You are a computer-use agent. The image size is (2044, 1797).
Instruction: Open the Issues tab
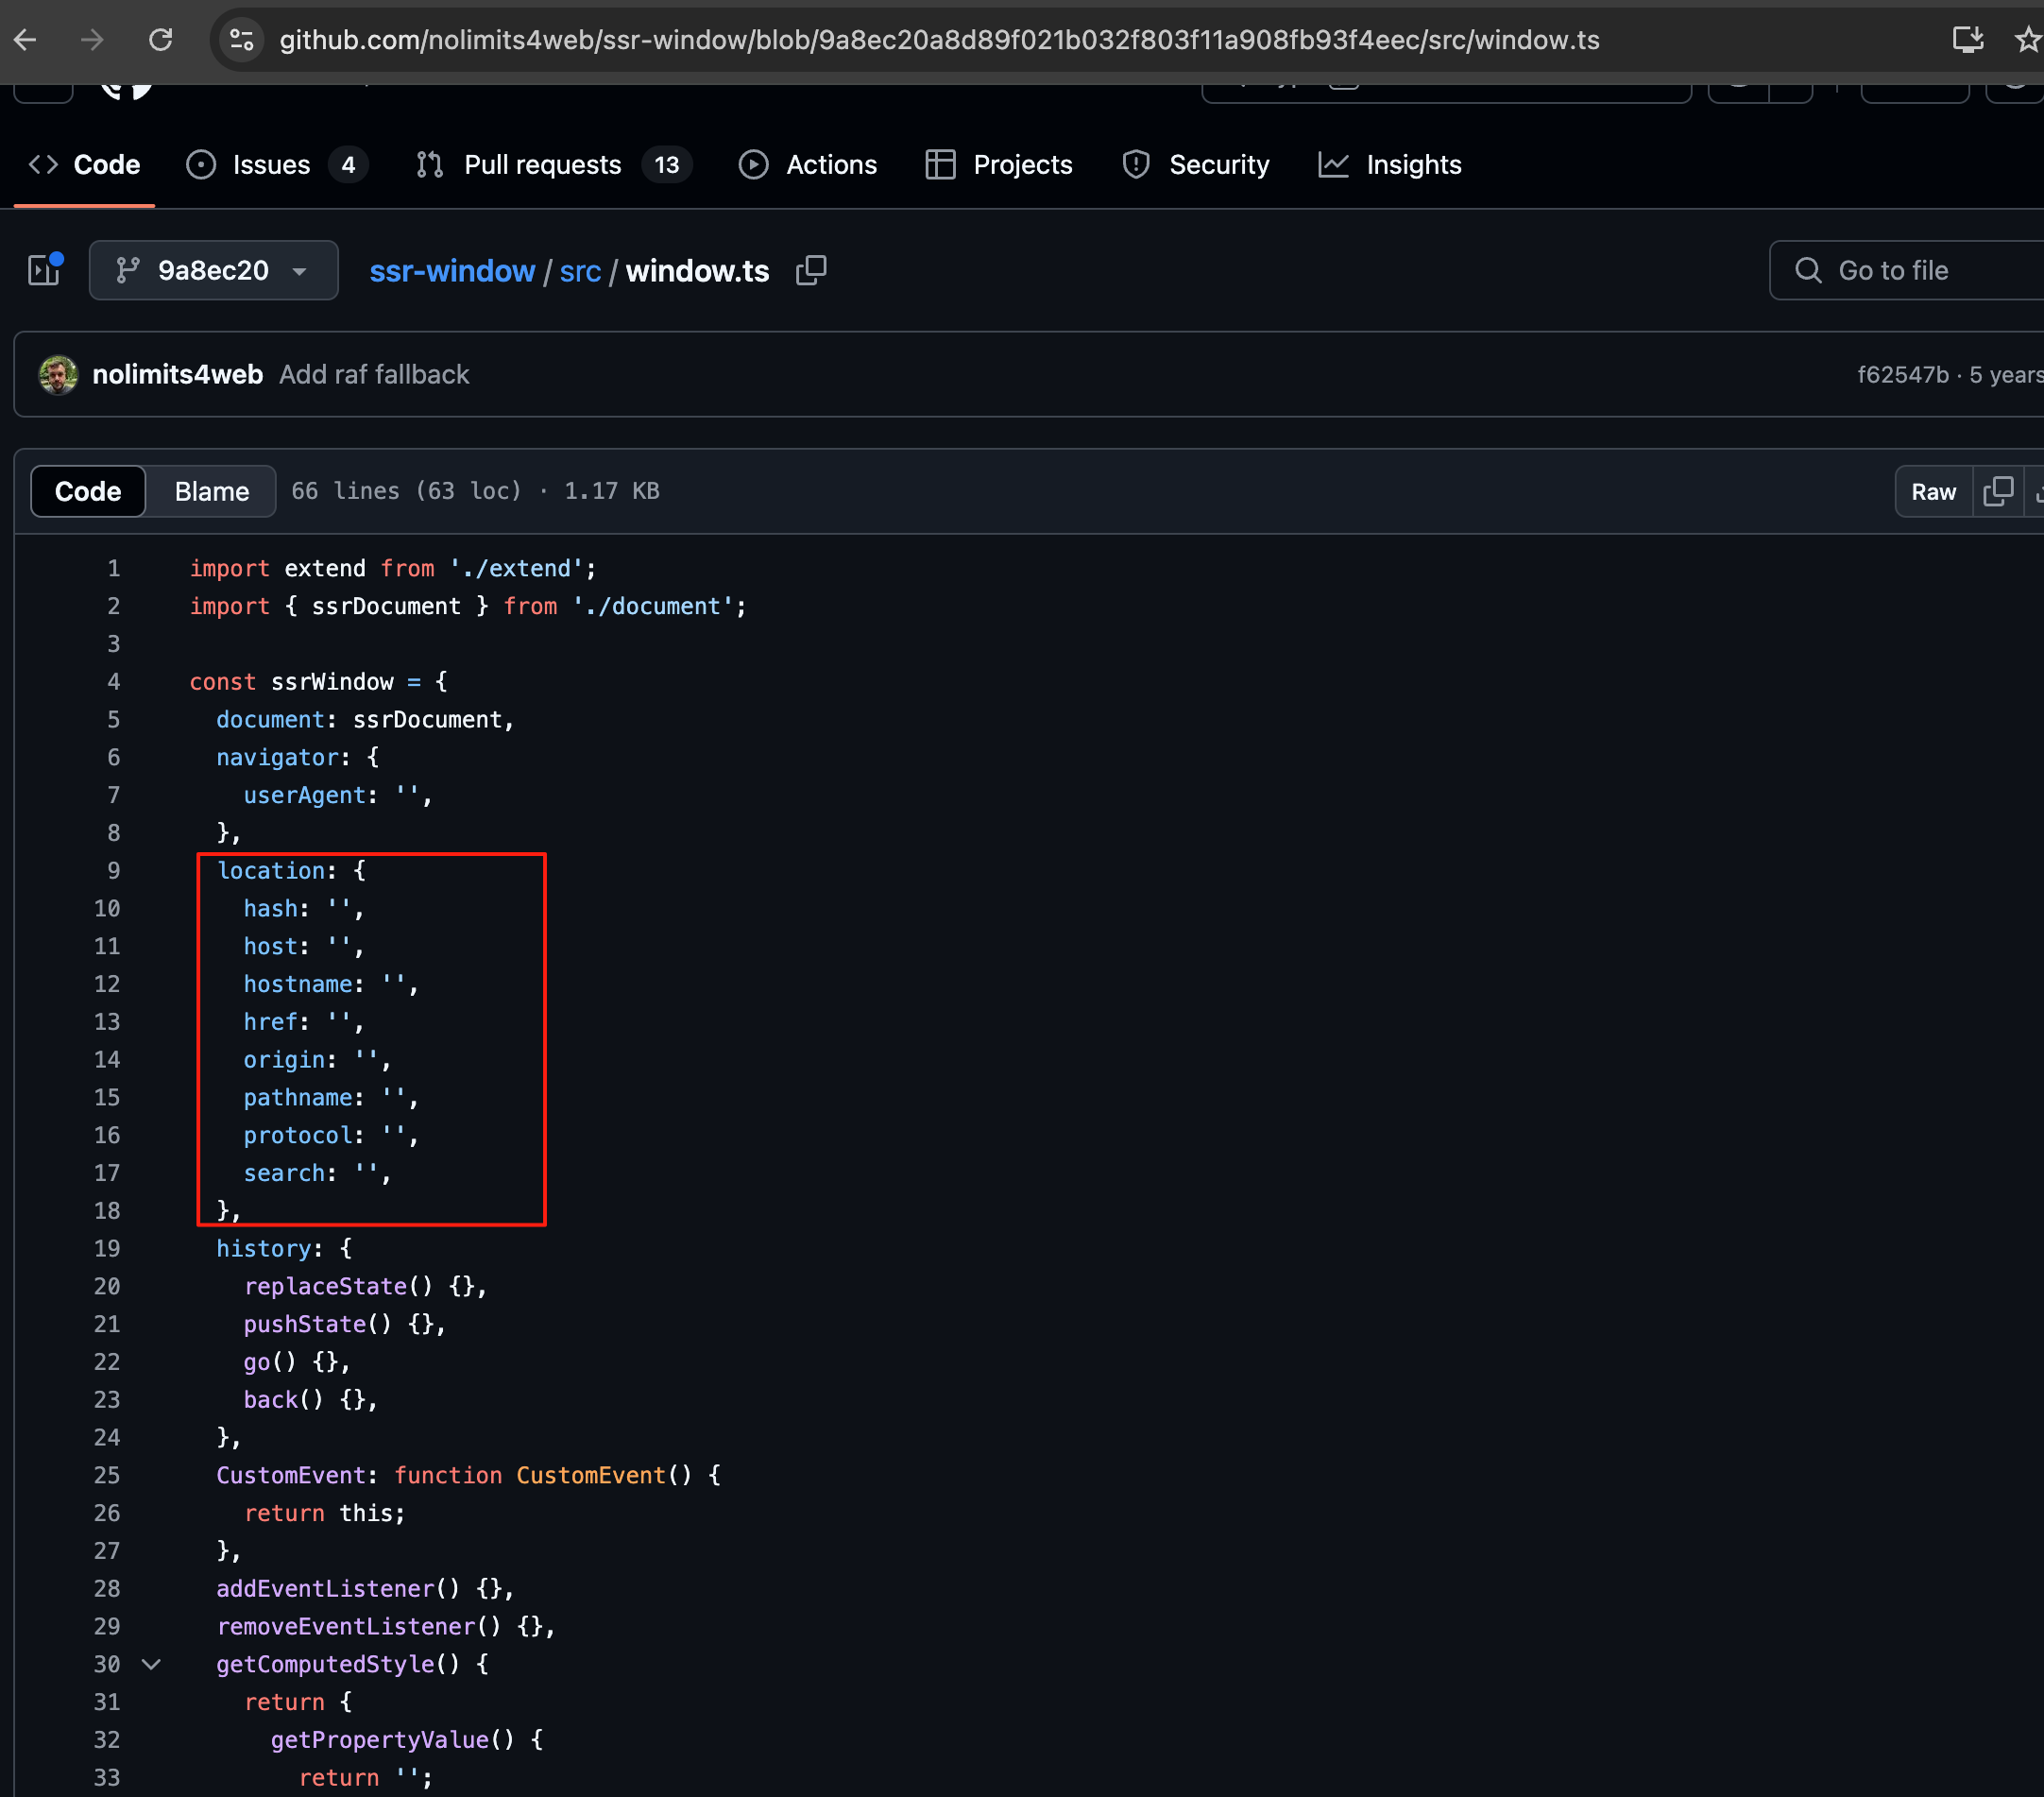(271, 165)
